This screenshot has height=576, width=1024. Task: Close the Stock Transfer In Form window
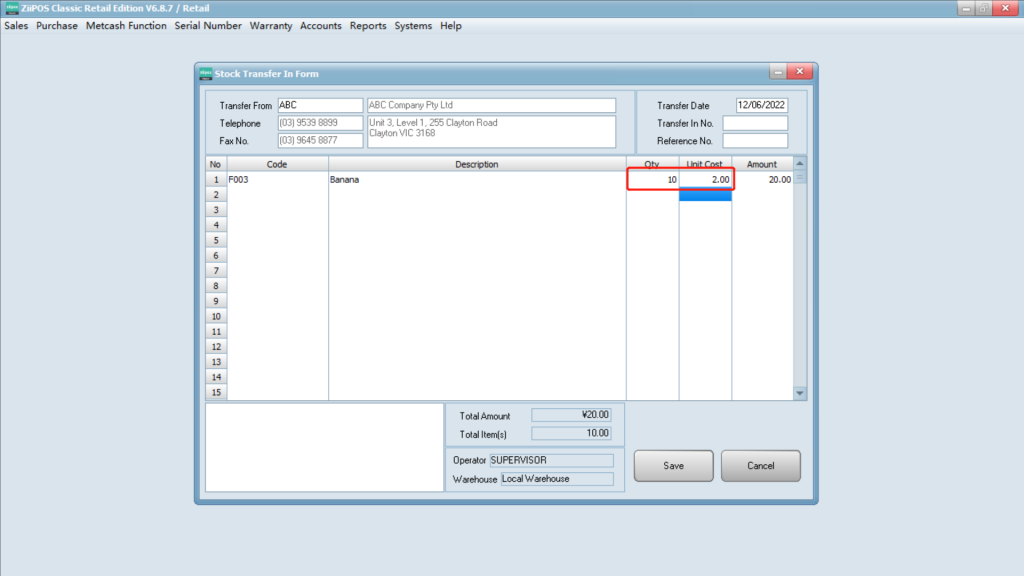tap(799, 73)
